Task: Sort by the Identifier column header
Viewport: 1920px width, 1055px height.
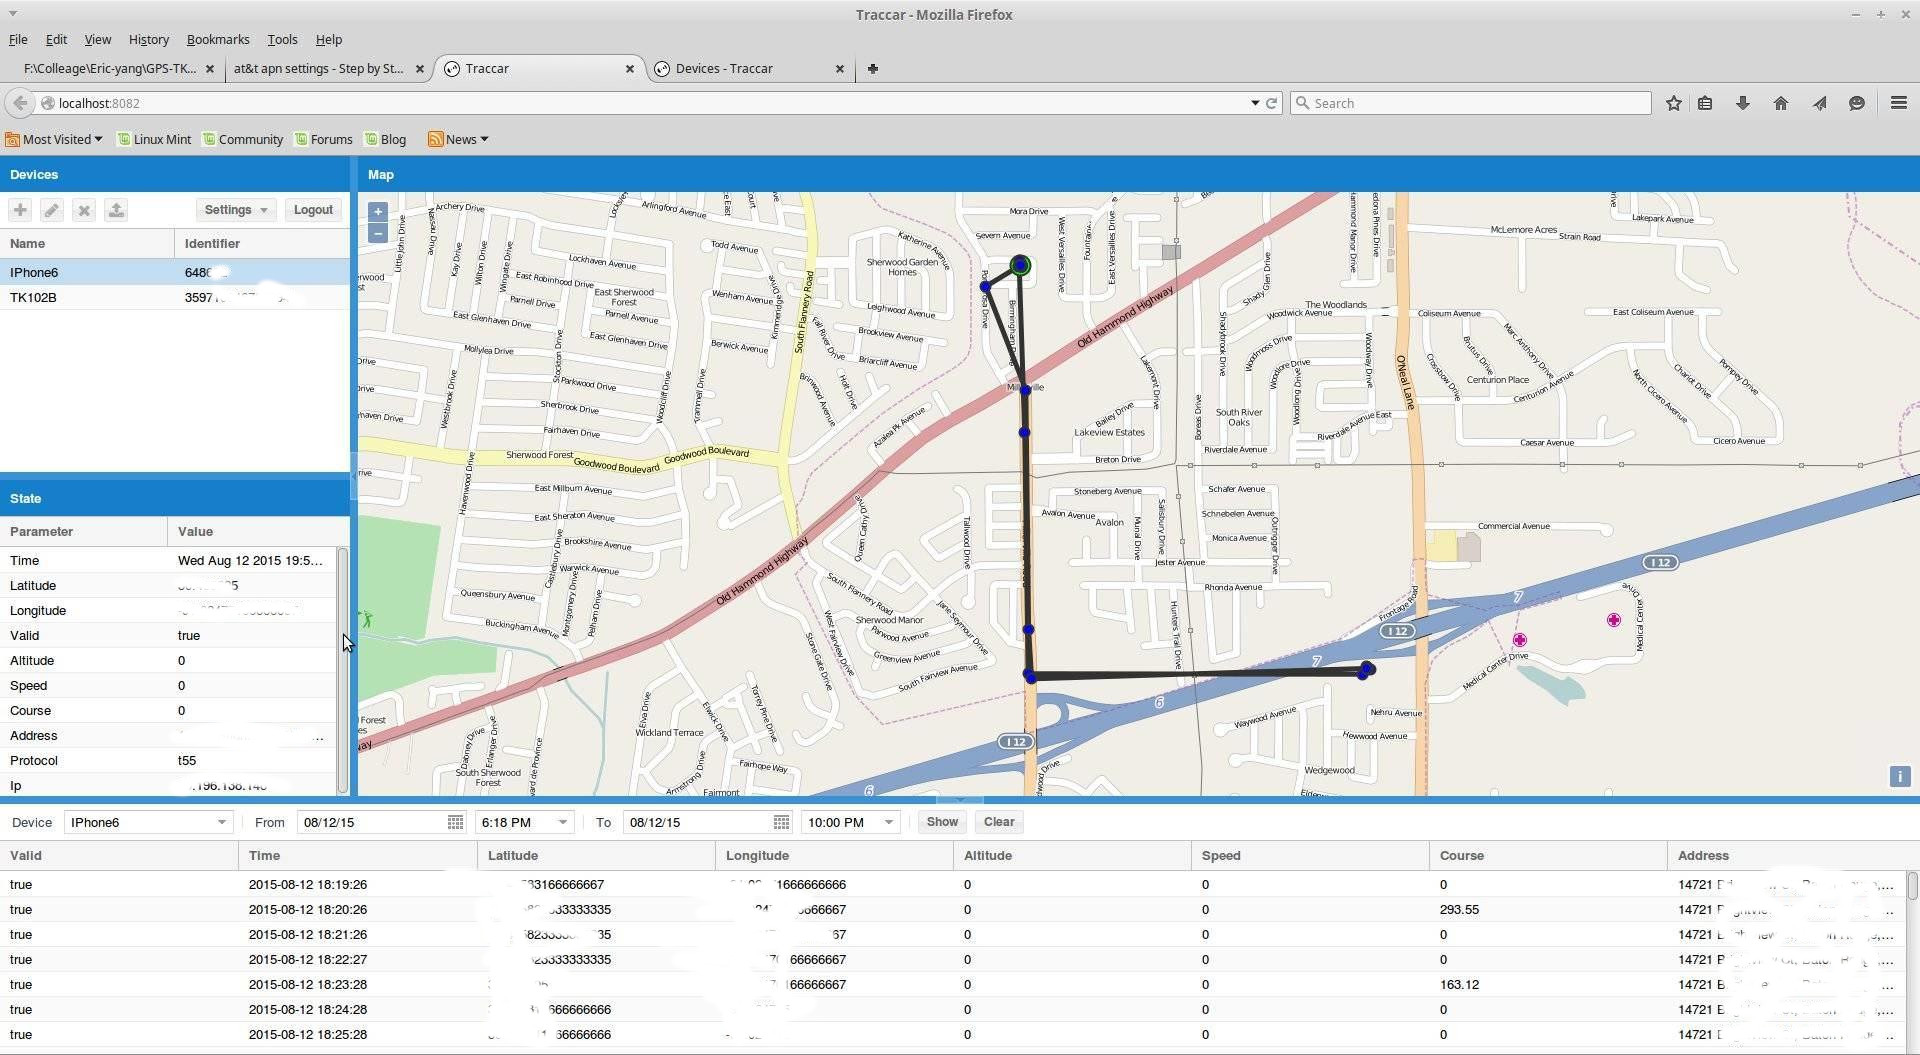Action: click(262, 243)
